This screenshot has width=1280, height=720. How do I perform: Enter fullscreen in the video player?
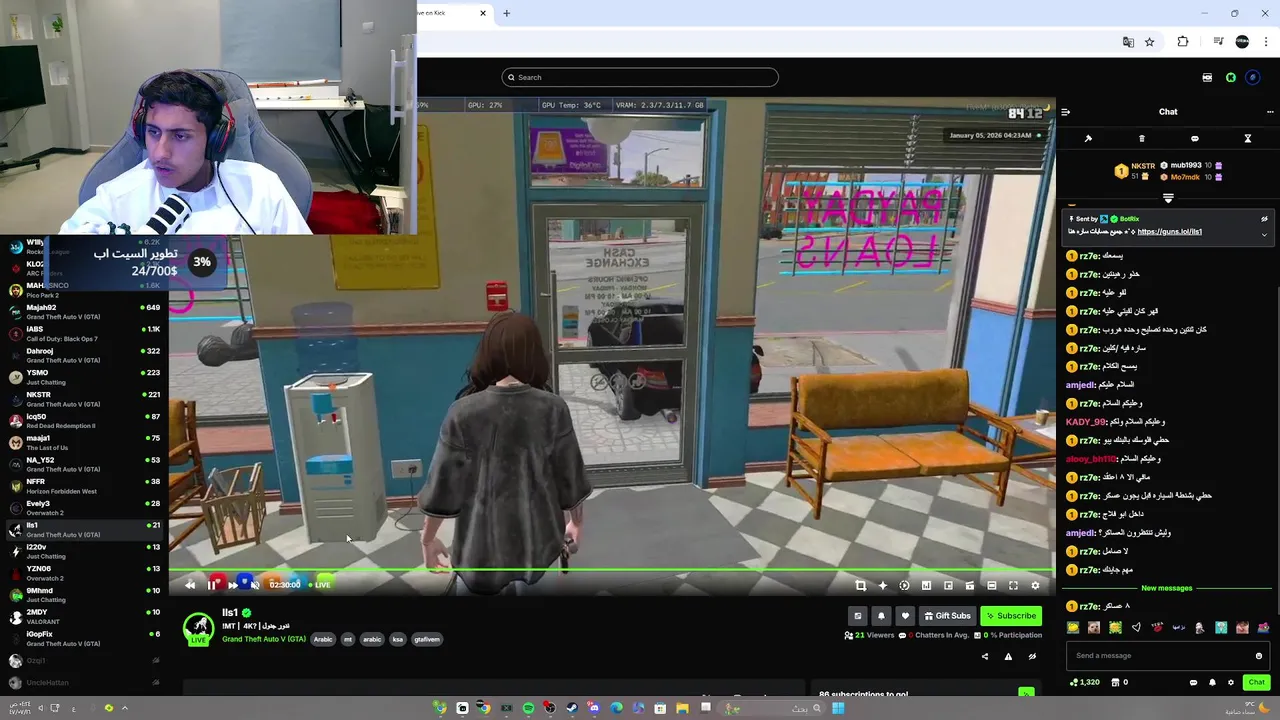(1013, 586)
